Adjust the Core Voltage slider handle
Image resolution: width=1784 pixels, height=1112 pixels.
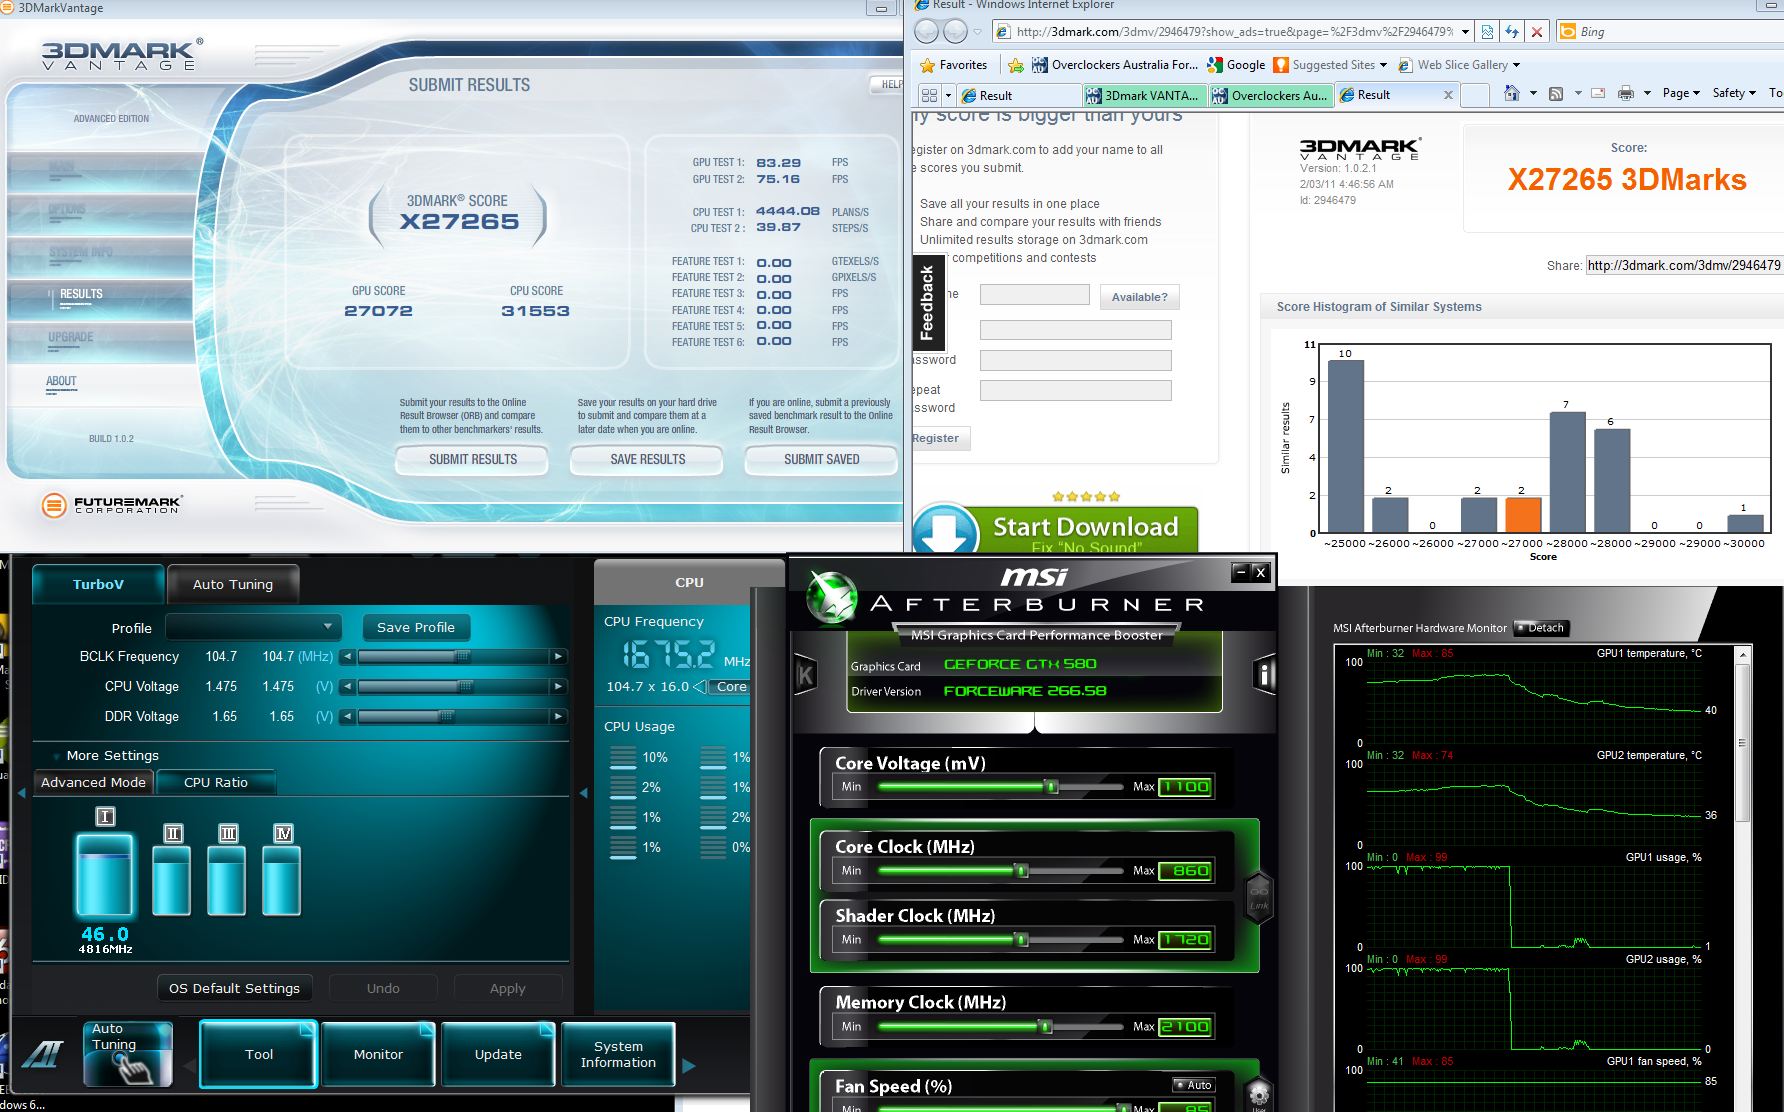[x=1051, y=786]
